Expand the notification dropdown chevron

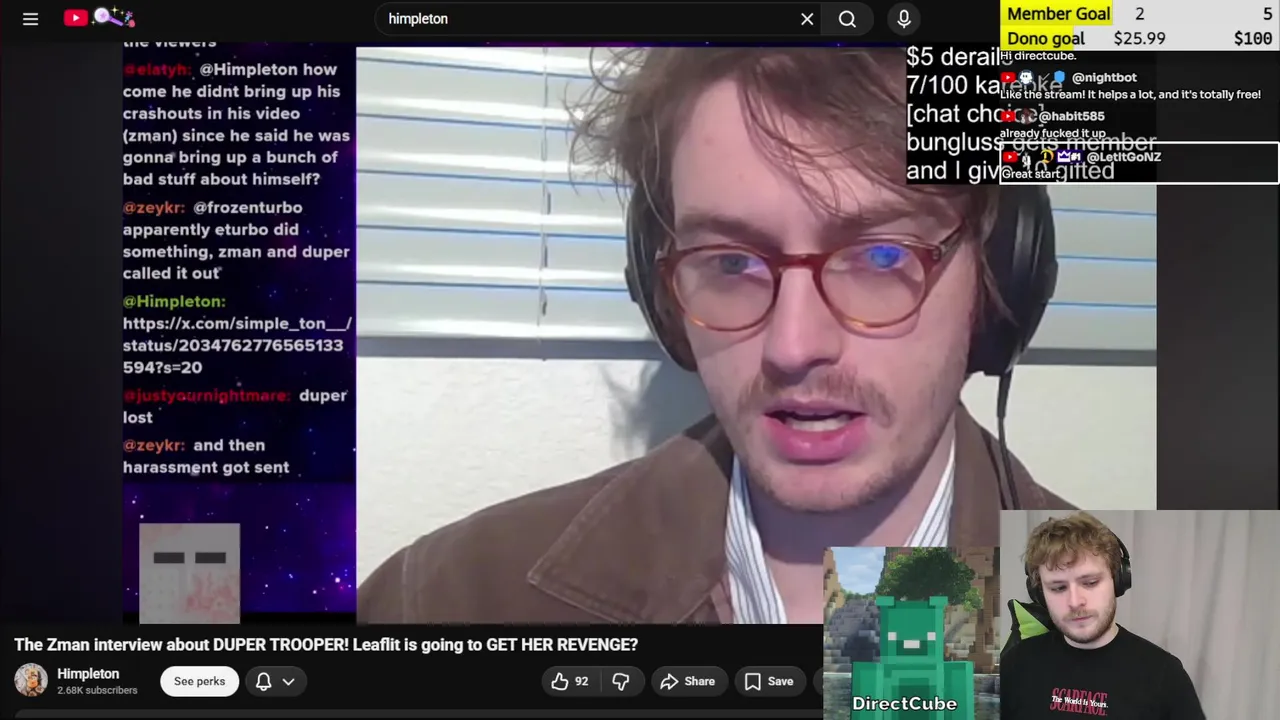click(288, 682)
